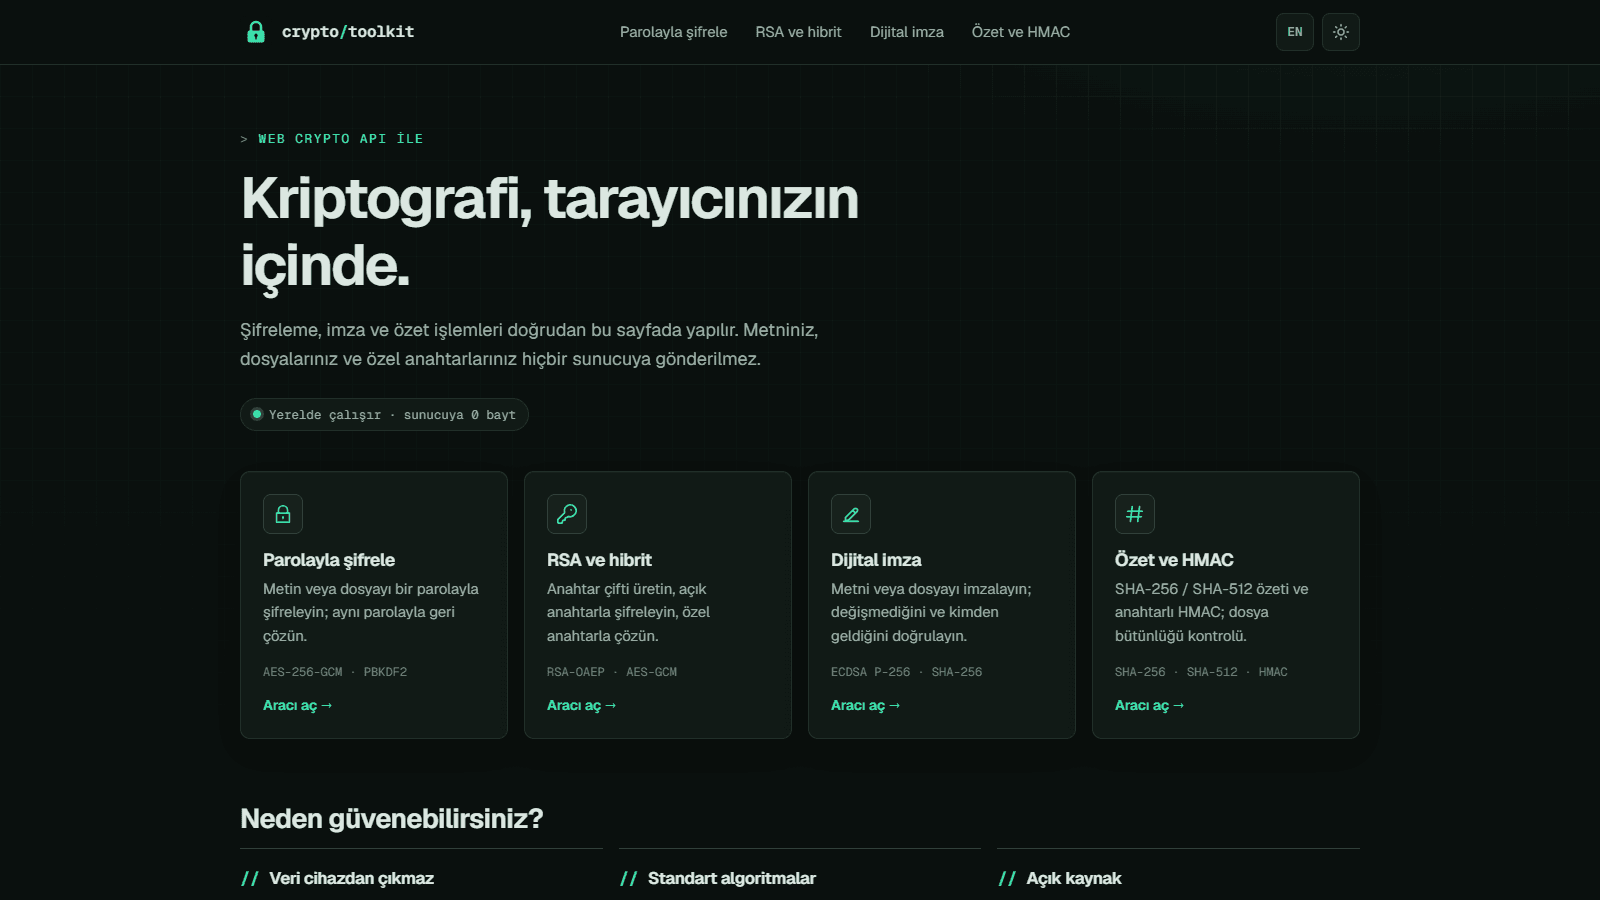
Task: Click the 'Metni veya dosyayı imzalayın' description
Action: tap(931, 612)
